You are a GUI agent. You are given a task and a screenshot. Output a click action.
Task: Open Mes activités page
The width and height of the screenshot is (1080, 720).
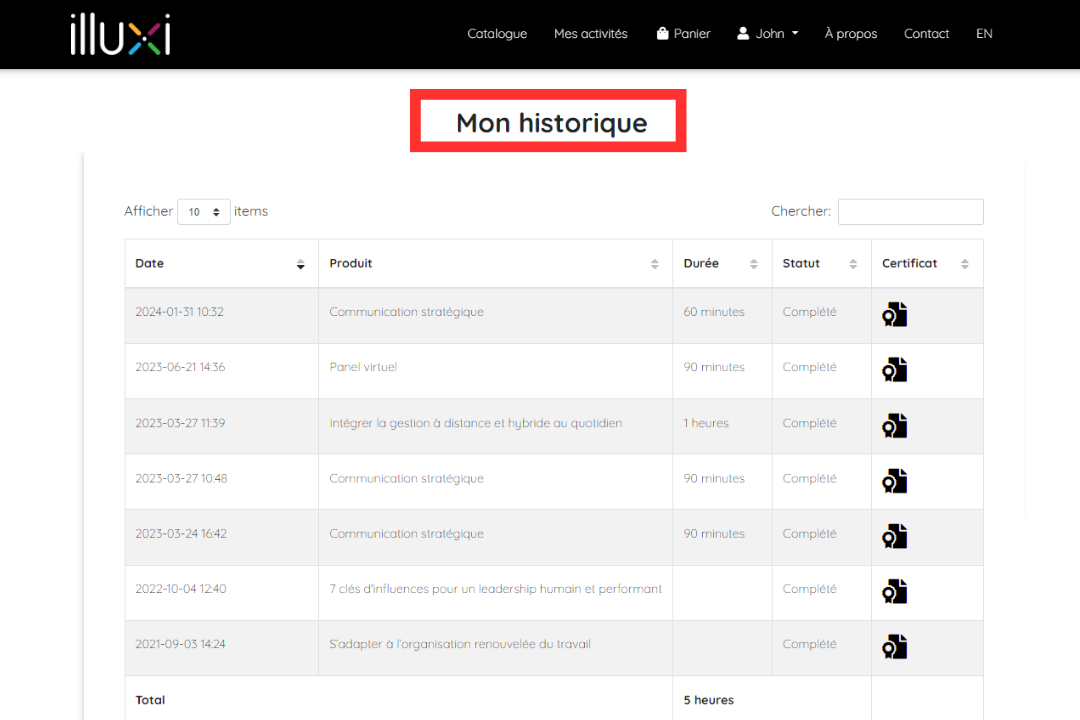click(x=590, y=34)
